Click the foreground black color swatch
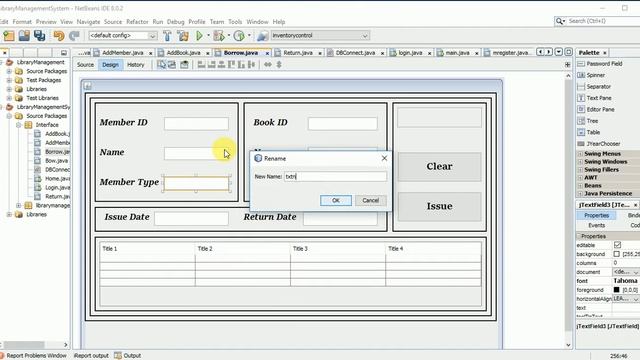This screenshot has height=360, width=640. (x=616, y=290)
